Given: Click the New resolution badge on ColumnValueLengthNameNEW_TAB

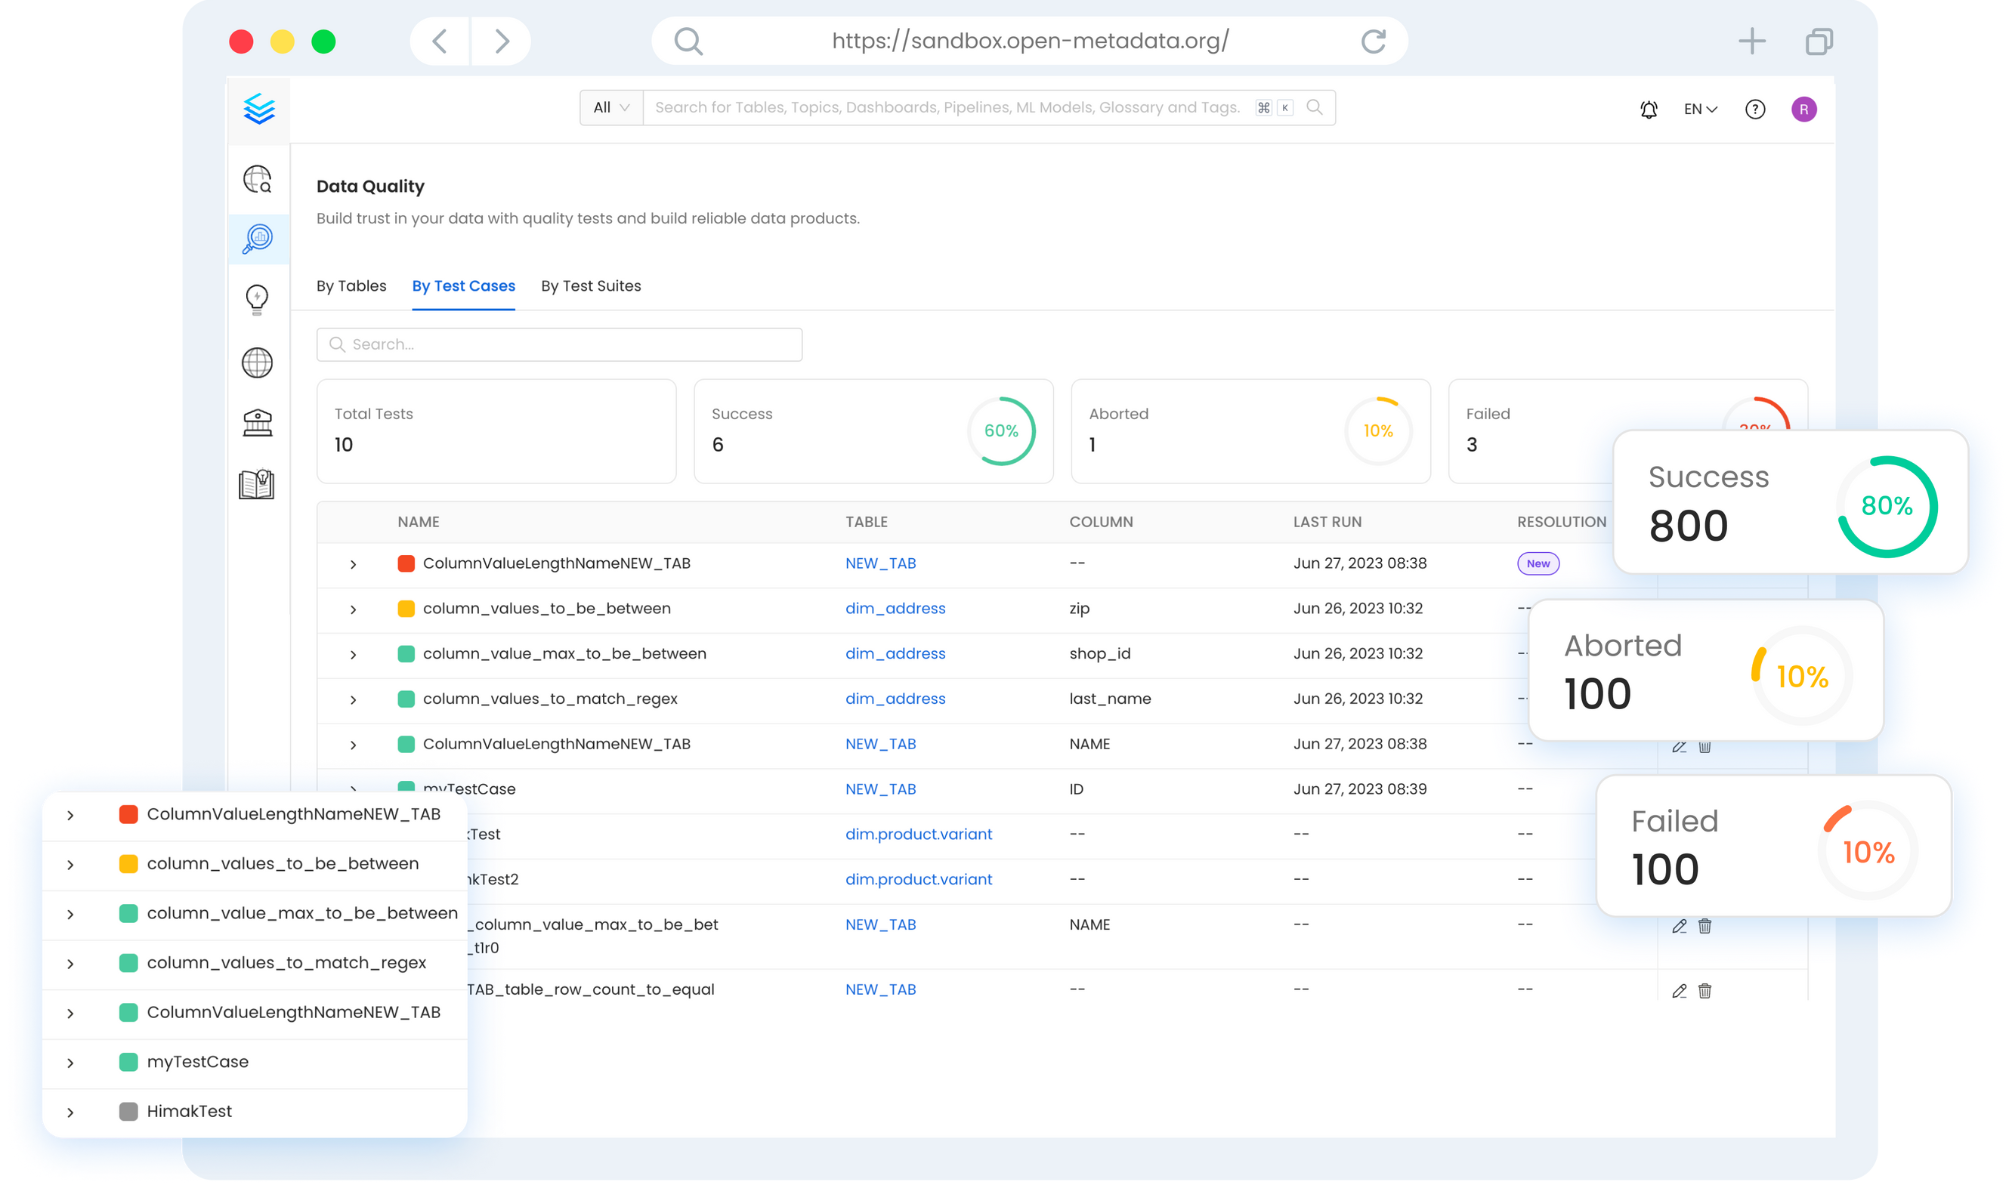Looking at the screenshot, I should click(x=1538, y=564).
